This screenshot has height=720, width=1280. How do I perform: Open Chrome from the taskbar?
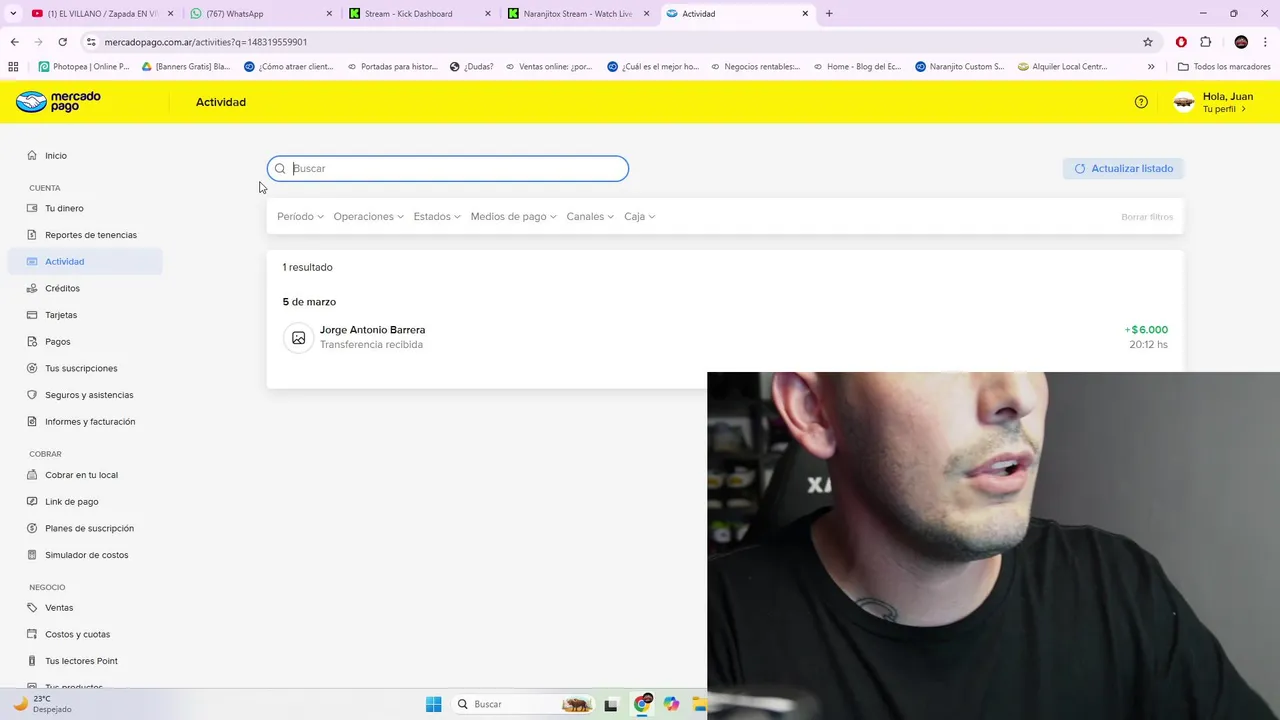point(642,704)
